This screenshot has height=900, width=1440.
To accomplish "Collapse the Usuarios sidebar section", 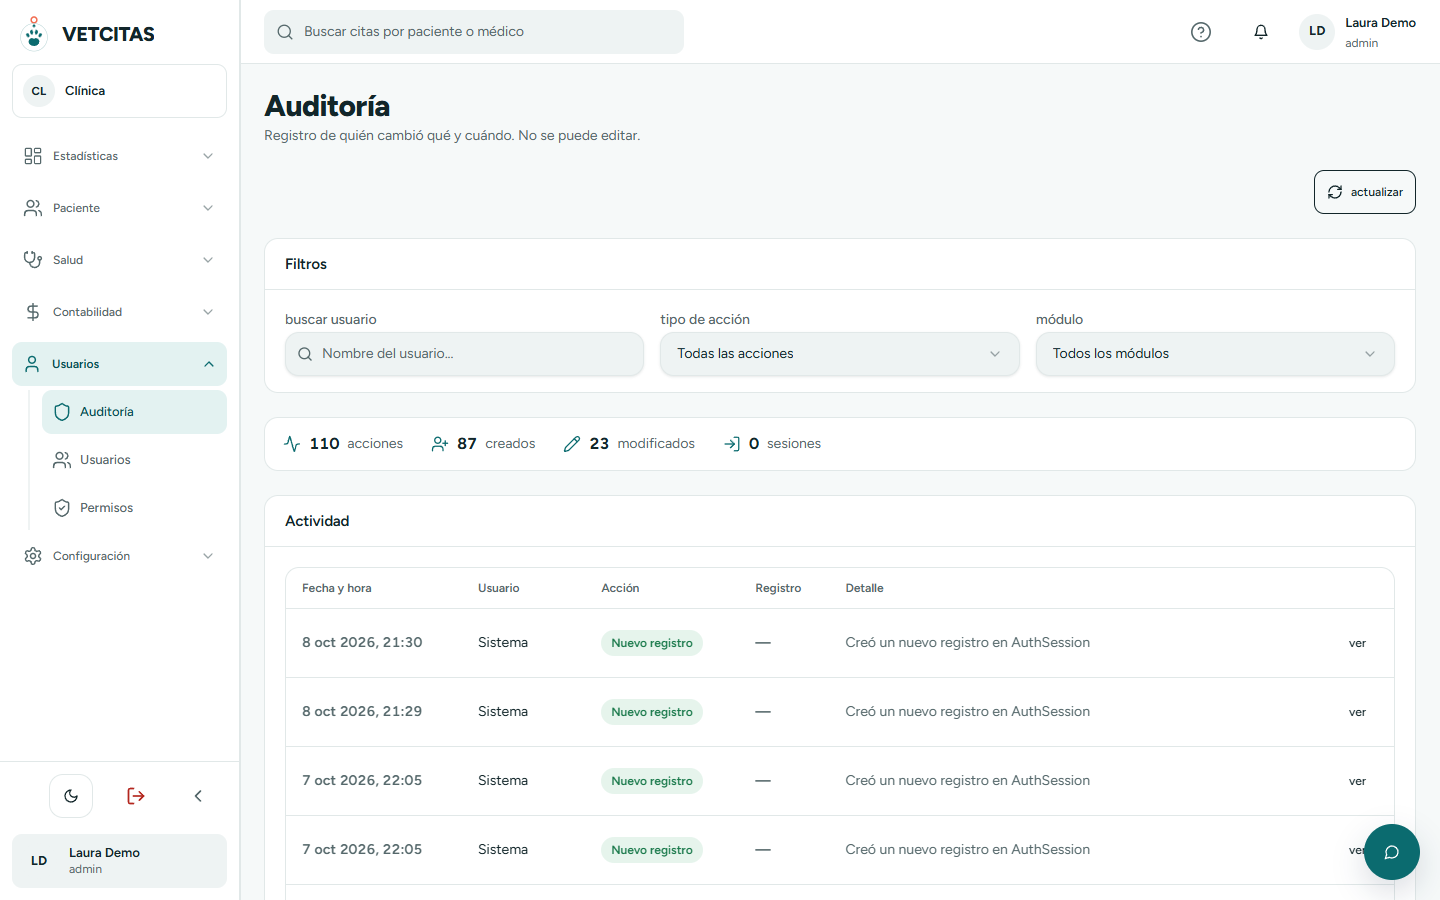I will pos(119,364).
